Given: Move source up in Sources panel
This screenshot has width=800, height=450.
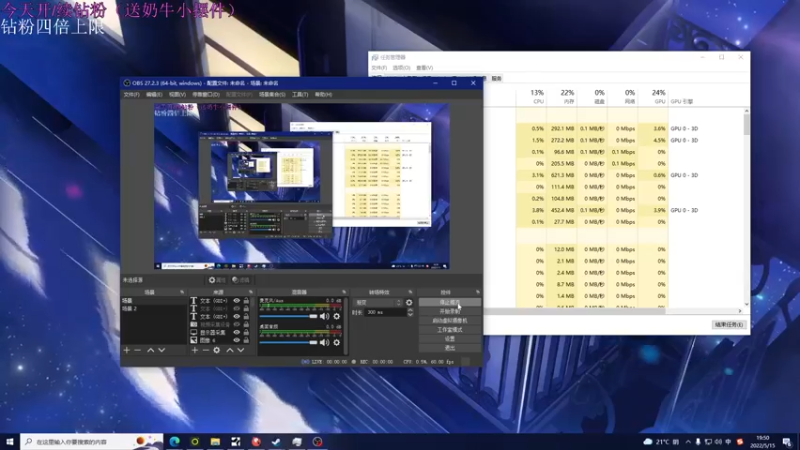Looking at the screenshot, I should [230, 350].
